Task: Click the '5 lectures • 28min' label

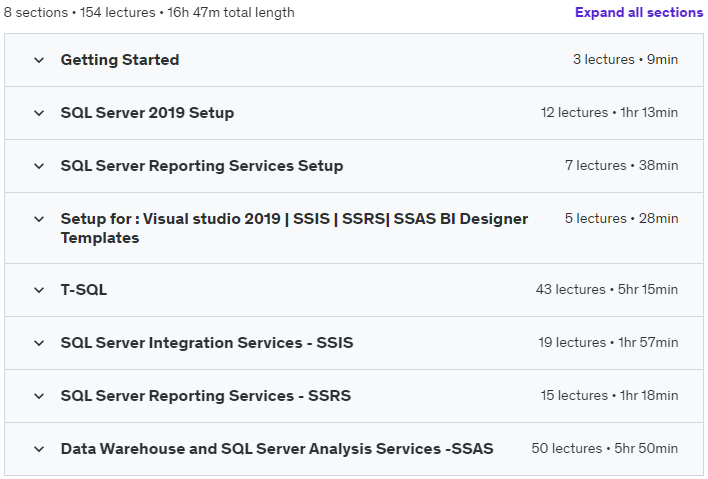Action: pos(621,219)
